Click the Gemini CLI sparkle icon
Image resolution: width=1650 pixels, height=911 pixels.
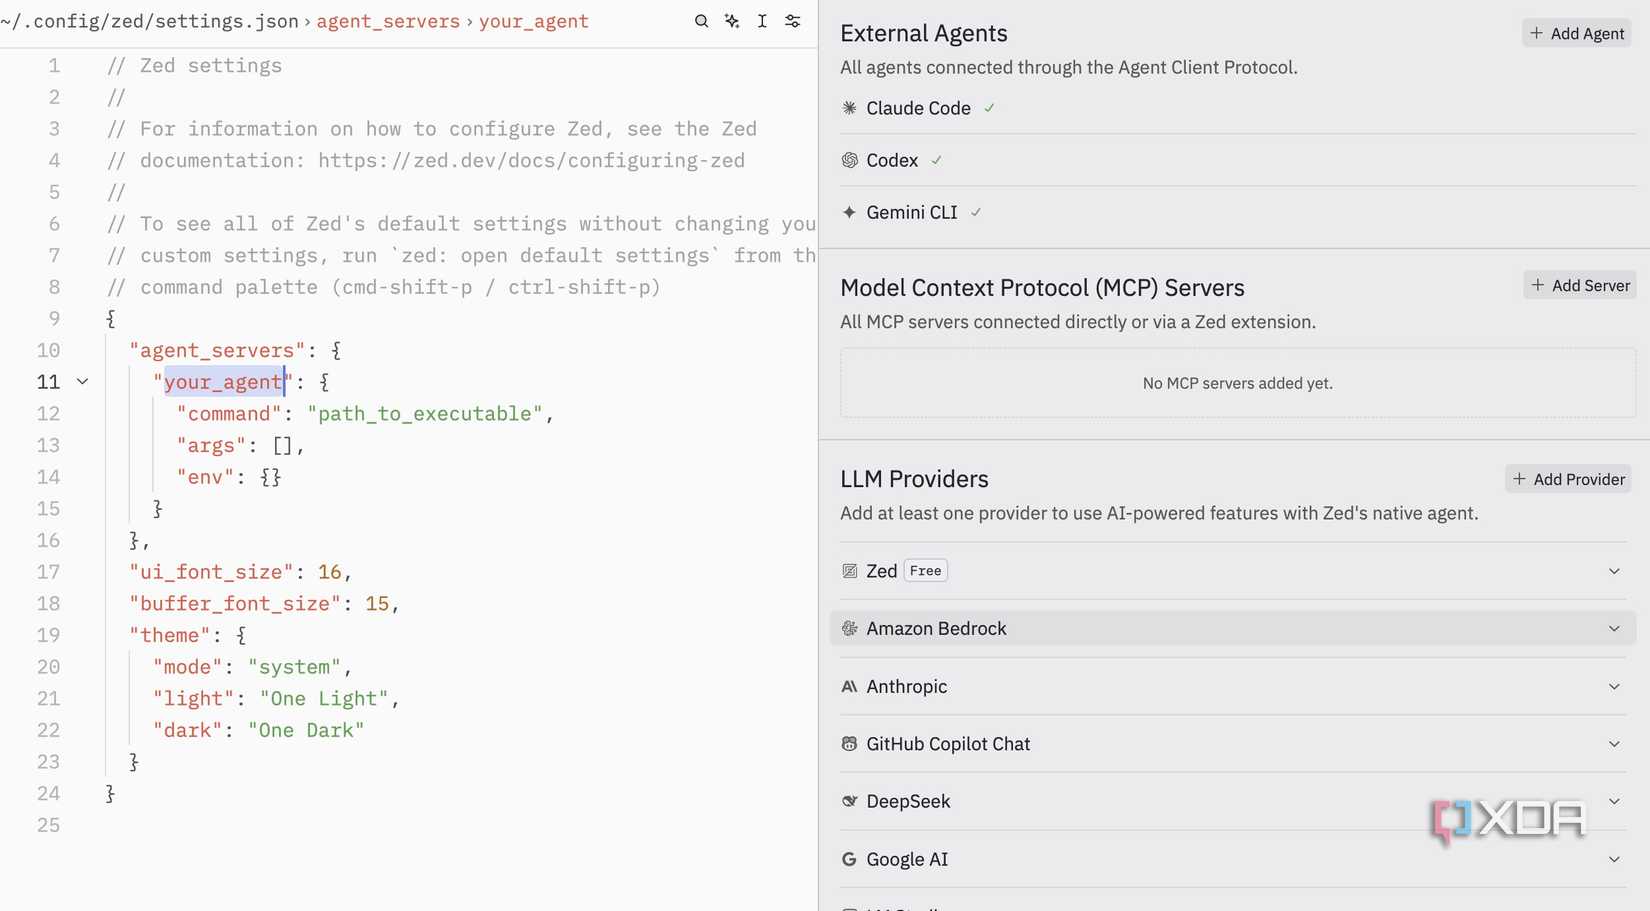849,212
